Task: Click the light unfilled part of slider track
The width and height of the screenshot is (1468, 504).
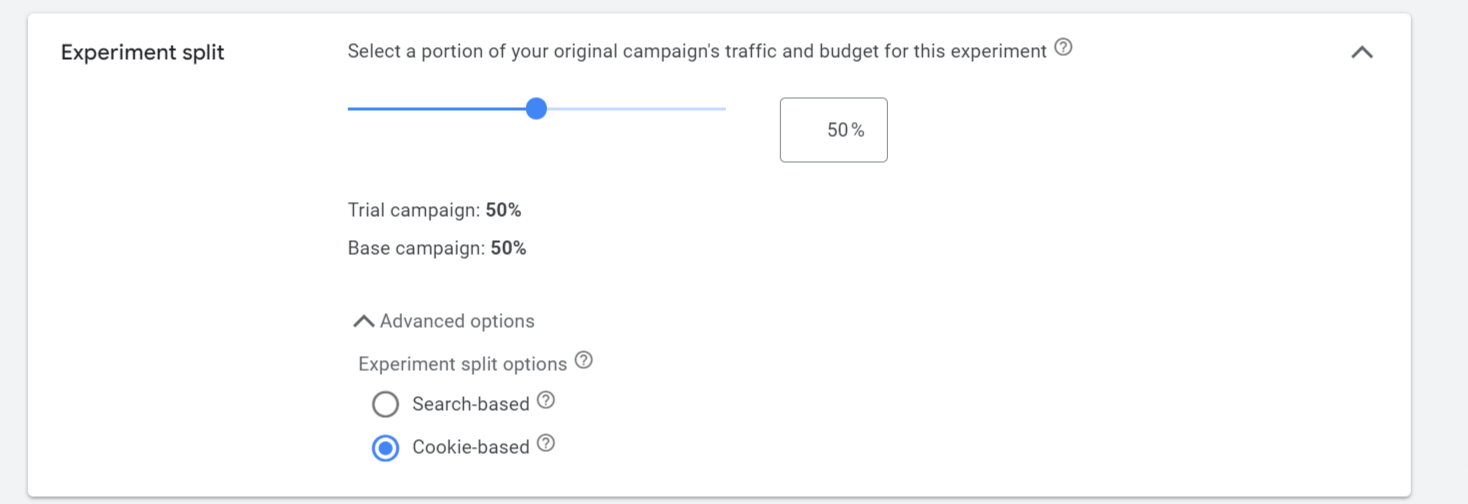Action: [x=636, y=109]
